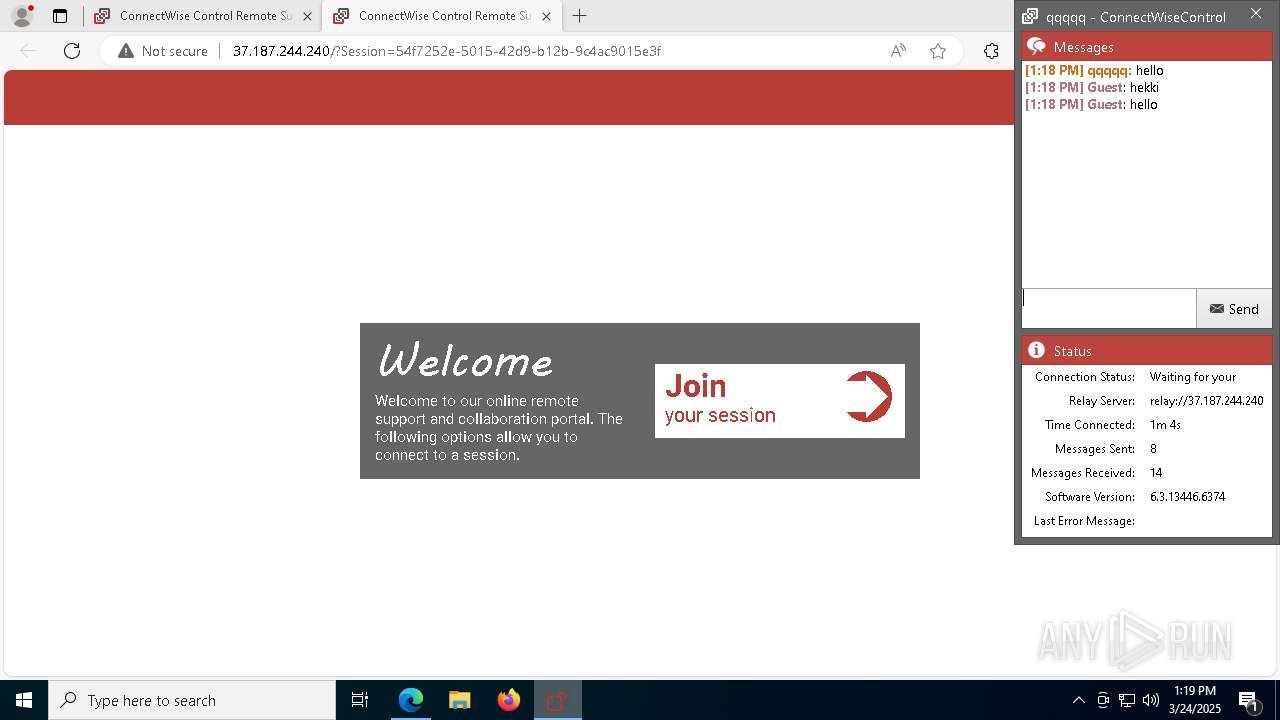Select the active ConnectWise Control tab
This screenshot has width=1280, height=720.
tap(444, 16)
